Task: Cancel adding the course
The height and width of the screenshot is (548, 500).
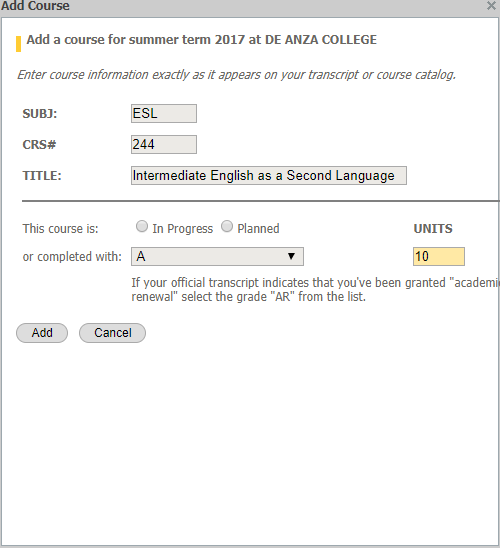Action: click(x=113, y=333)
